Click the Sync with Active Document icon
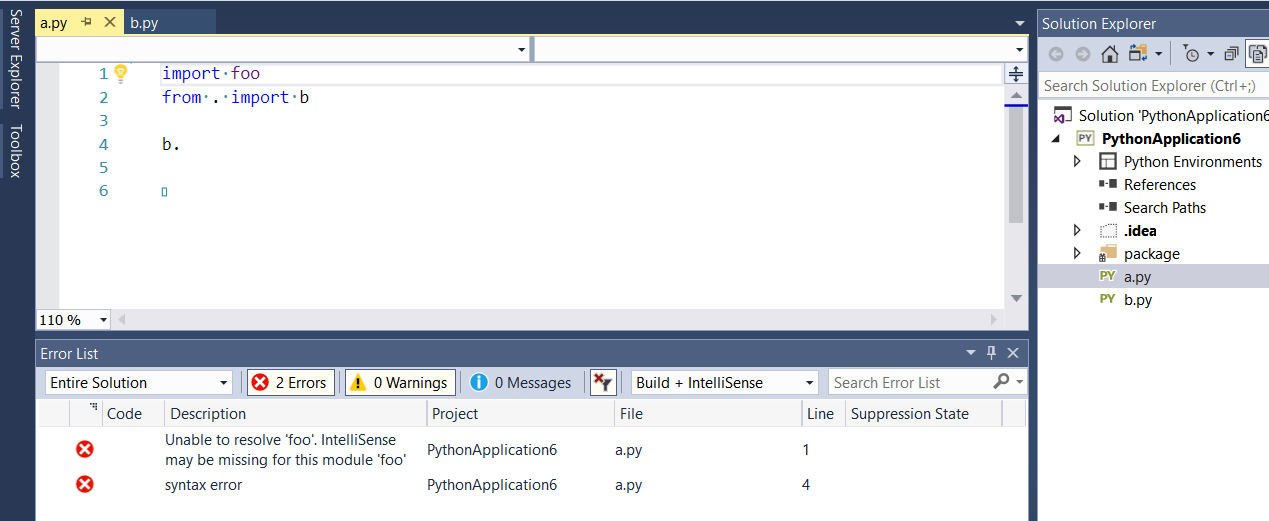 point(1138,53)
